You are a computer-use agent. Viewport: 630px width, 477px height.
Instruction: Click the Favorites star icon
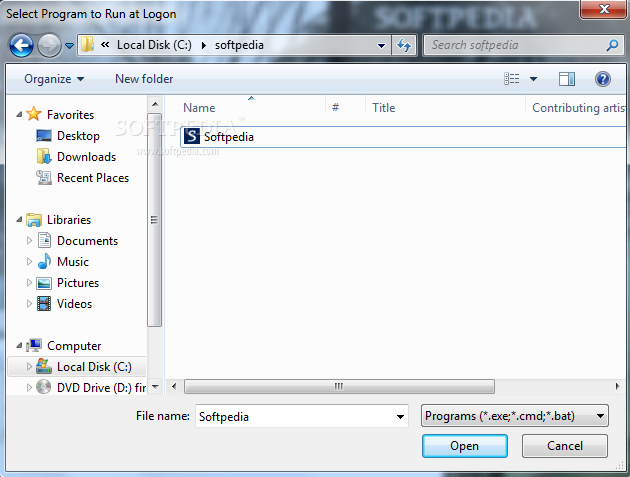click(x=34, y=114)
